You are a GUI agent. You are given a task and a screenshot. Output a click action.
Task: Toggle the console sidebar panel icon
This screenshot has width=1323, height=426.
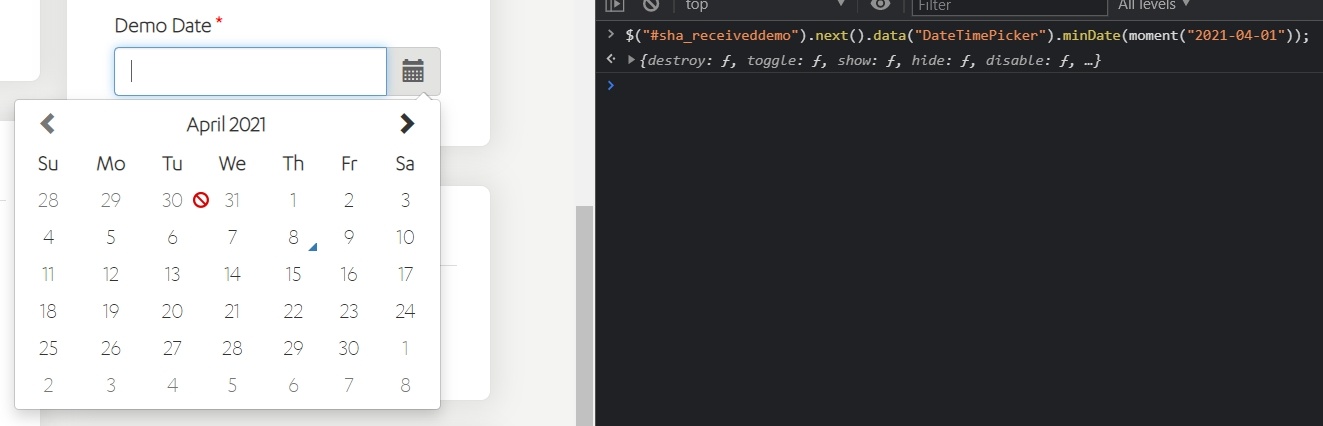[x=614, y=6]
